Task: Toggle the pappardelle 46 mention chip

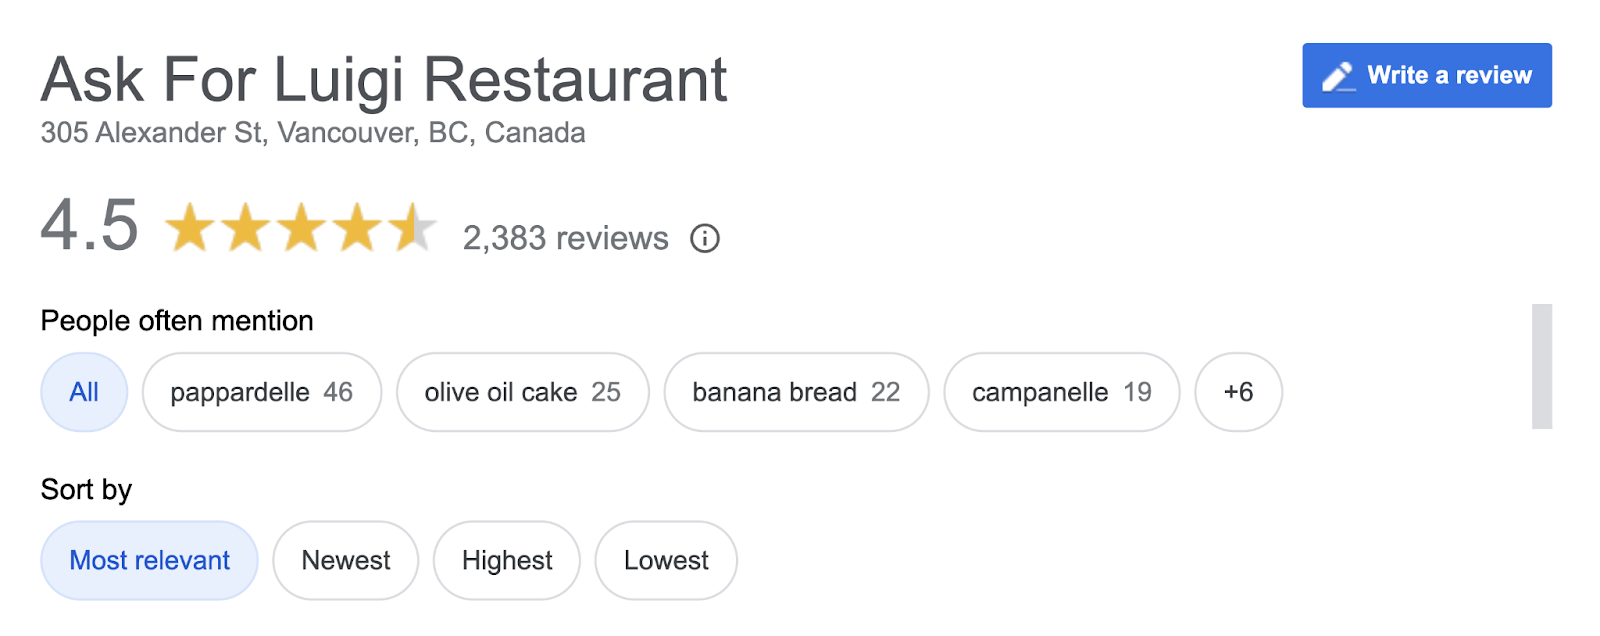Action: (261, 392)
